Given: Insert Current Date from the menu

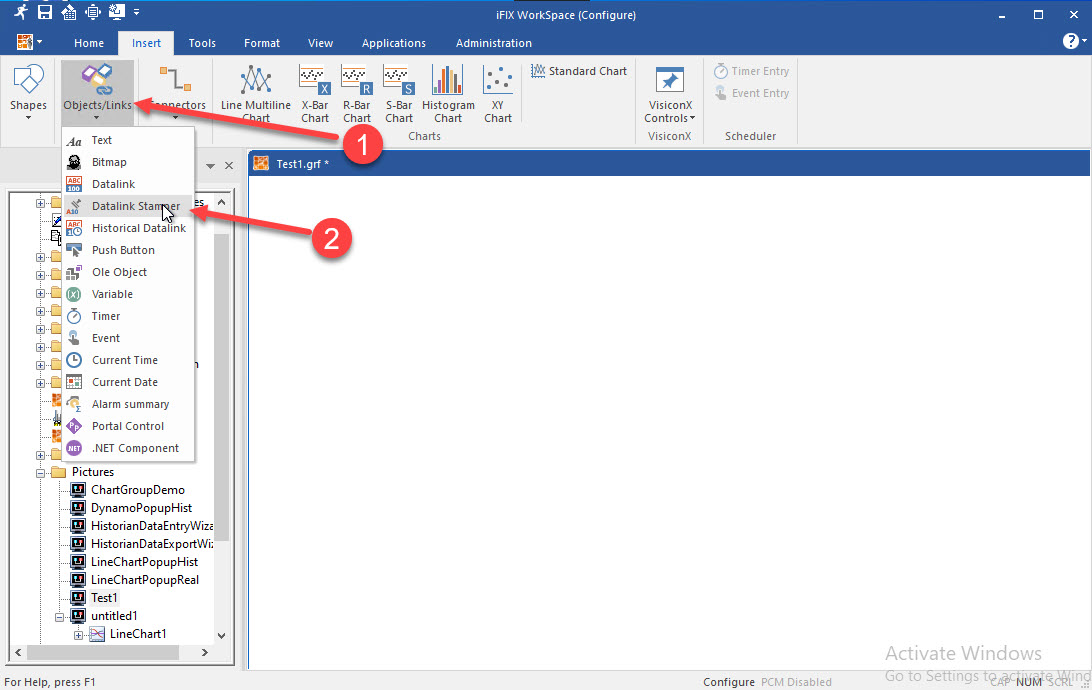Looking at the screenshot, I should tap(128, 382).
